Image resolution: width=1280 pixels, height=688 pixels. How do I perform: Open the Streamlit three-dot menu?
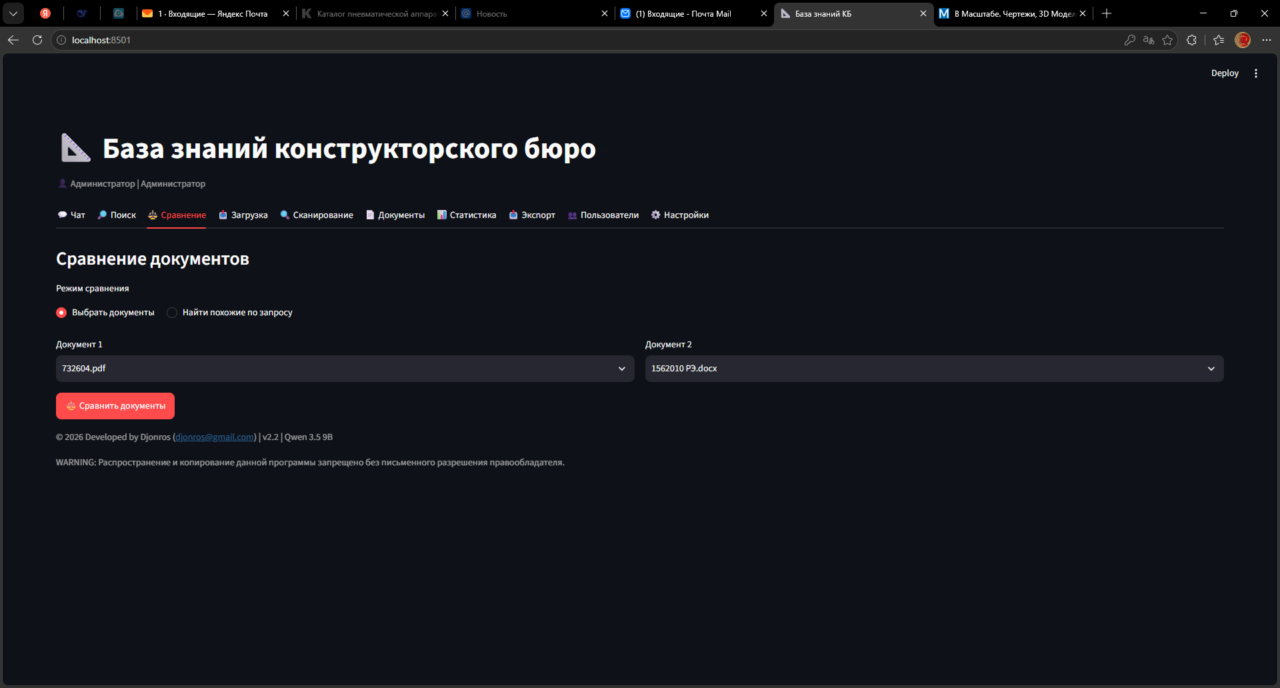[1256, 73]
